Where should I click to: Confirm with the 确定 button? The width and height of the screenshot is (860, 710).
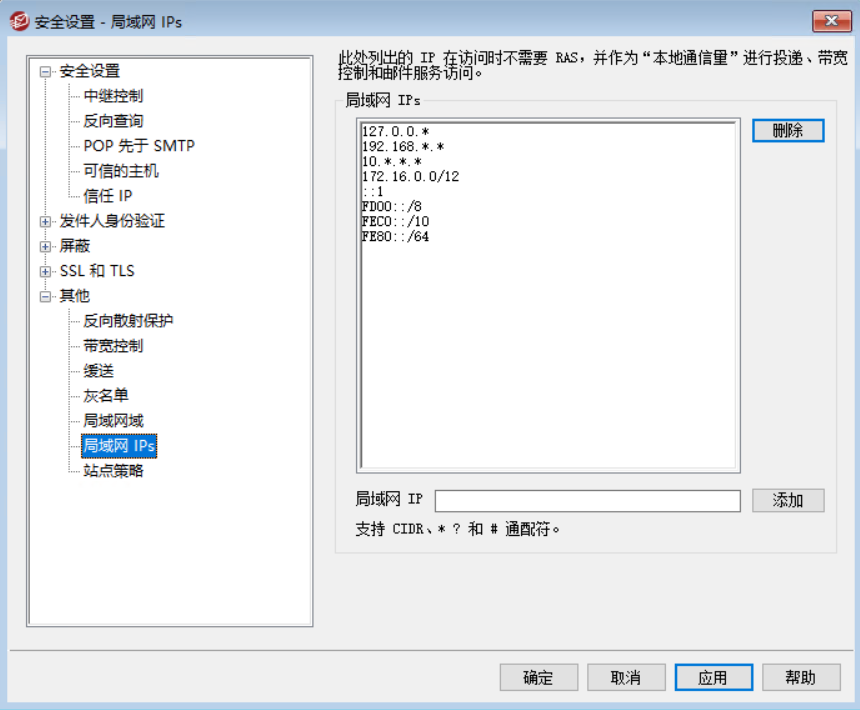pos(539,678)
